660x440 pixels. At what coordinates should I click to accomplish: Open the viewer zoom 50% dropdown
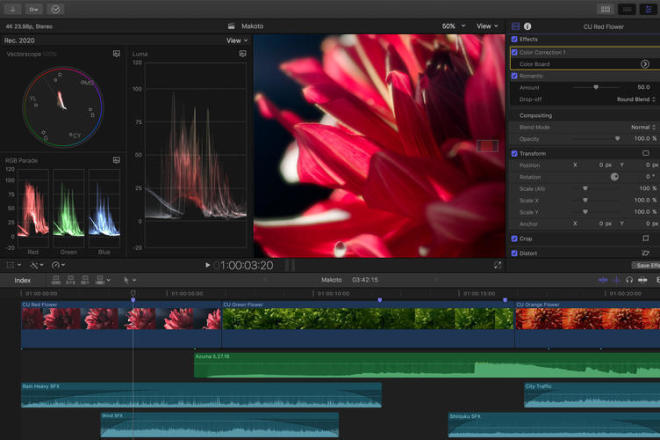click(x=454, y=26)
